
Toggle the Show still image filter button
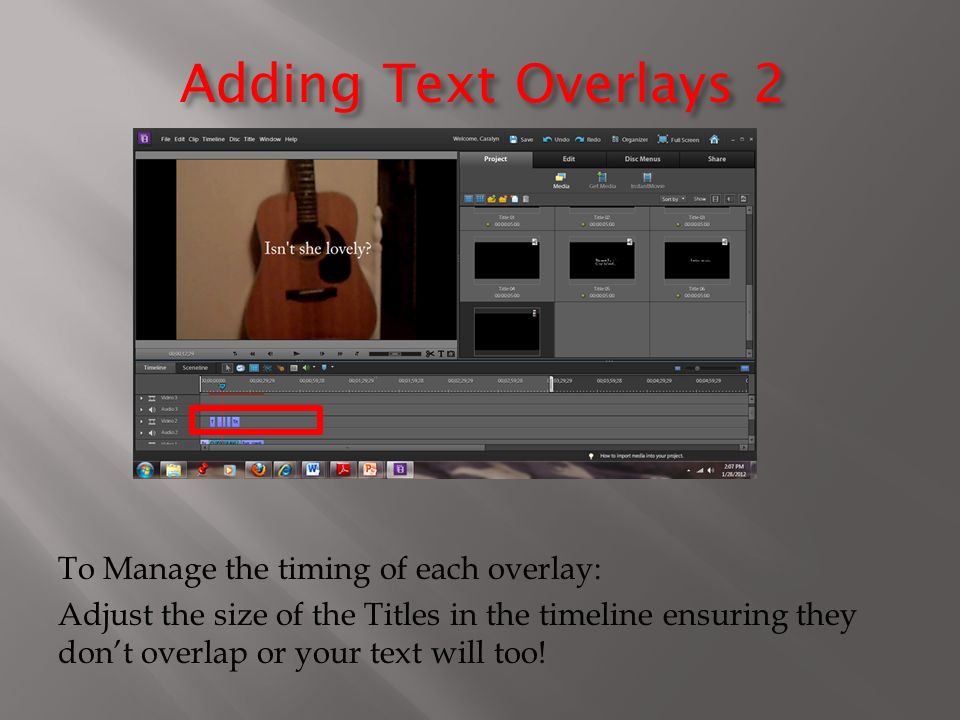point(743,199)
